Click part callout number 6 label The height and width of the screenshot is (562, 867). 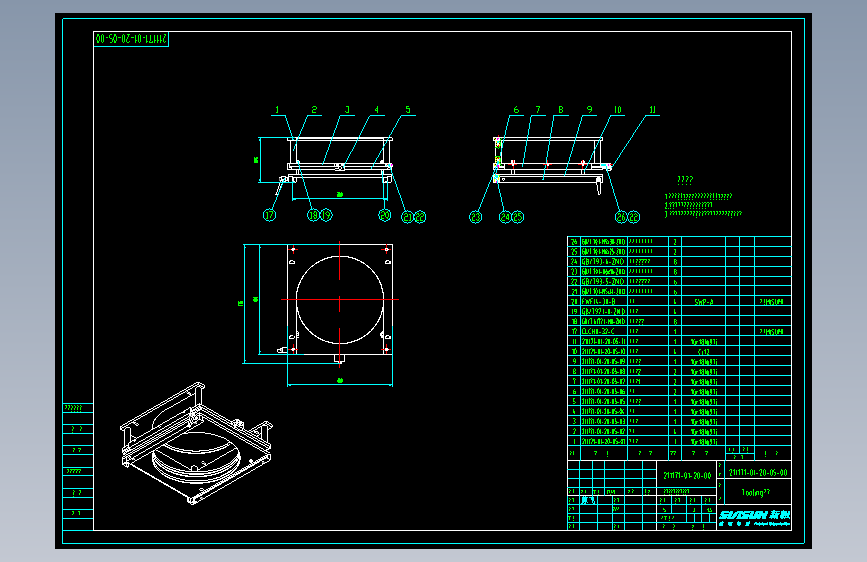[x=516, y=110]
